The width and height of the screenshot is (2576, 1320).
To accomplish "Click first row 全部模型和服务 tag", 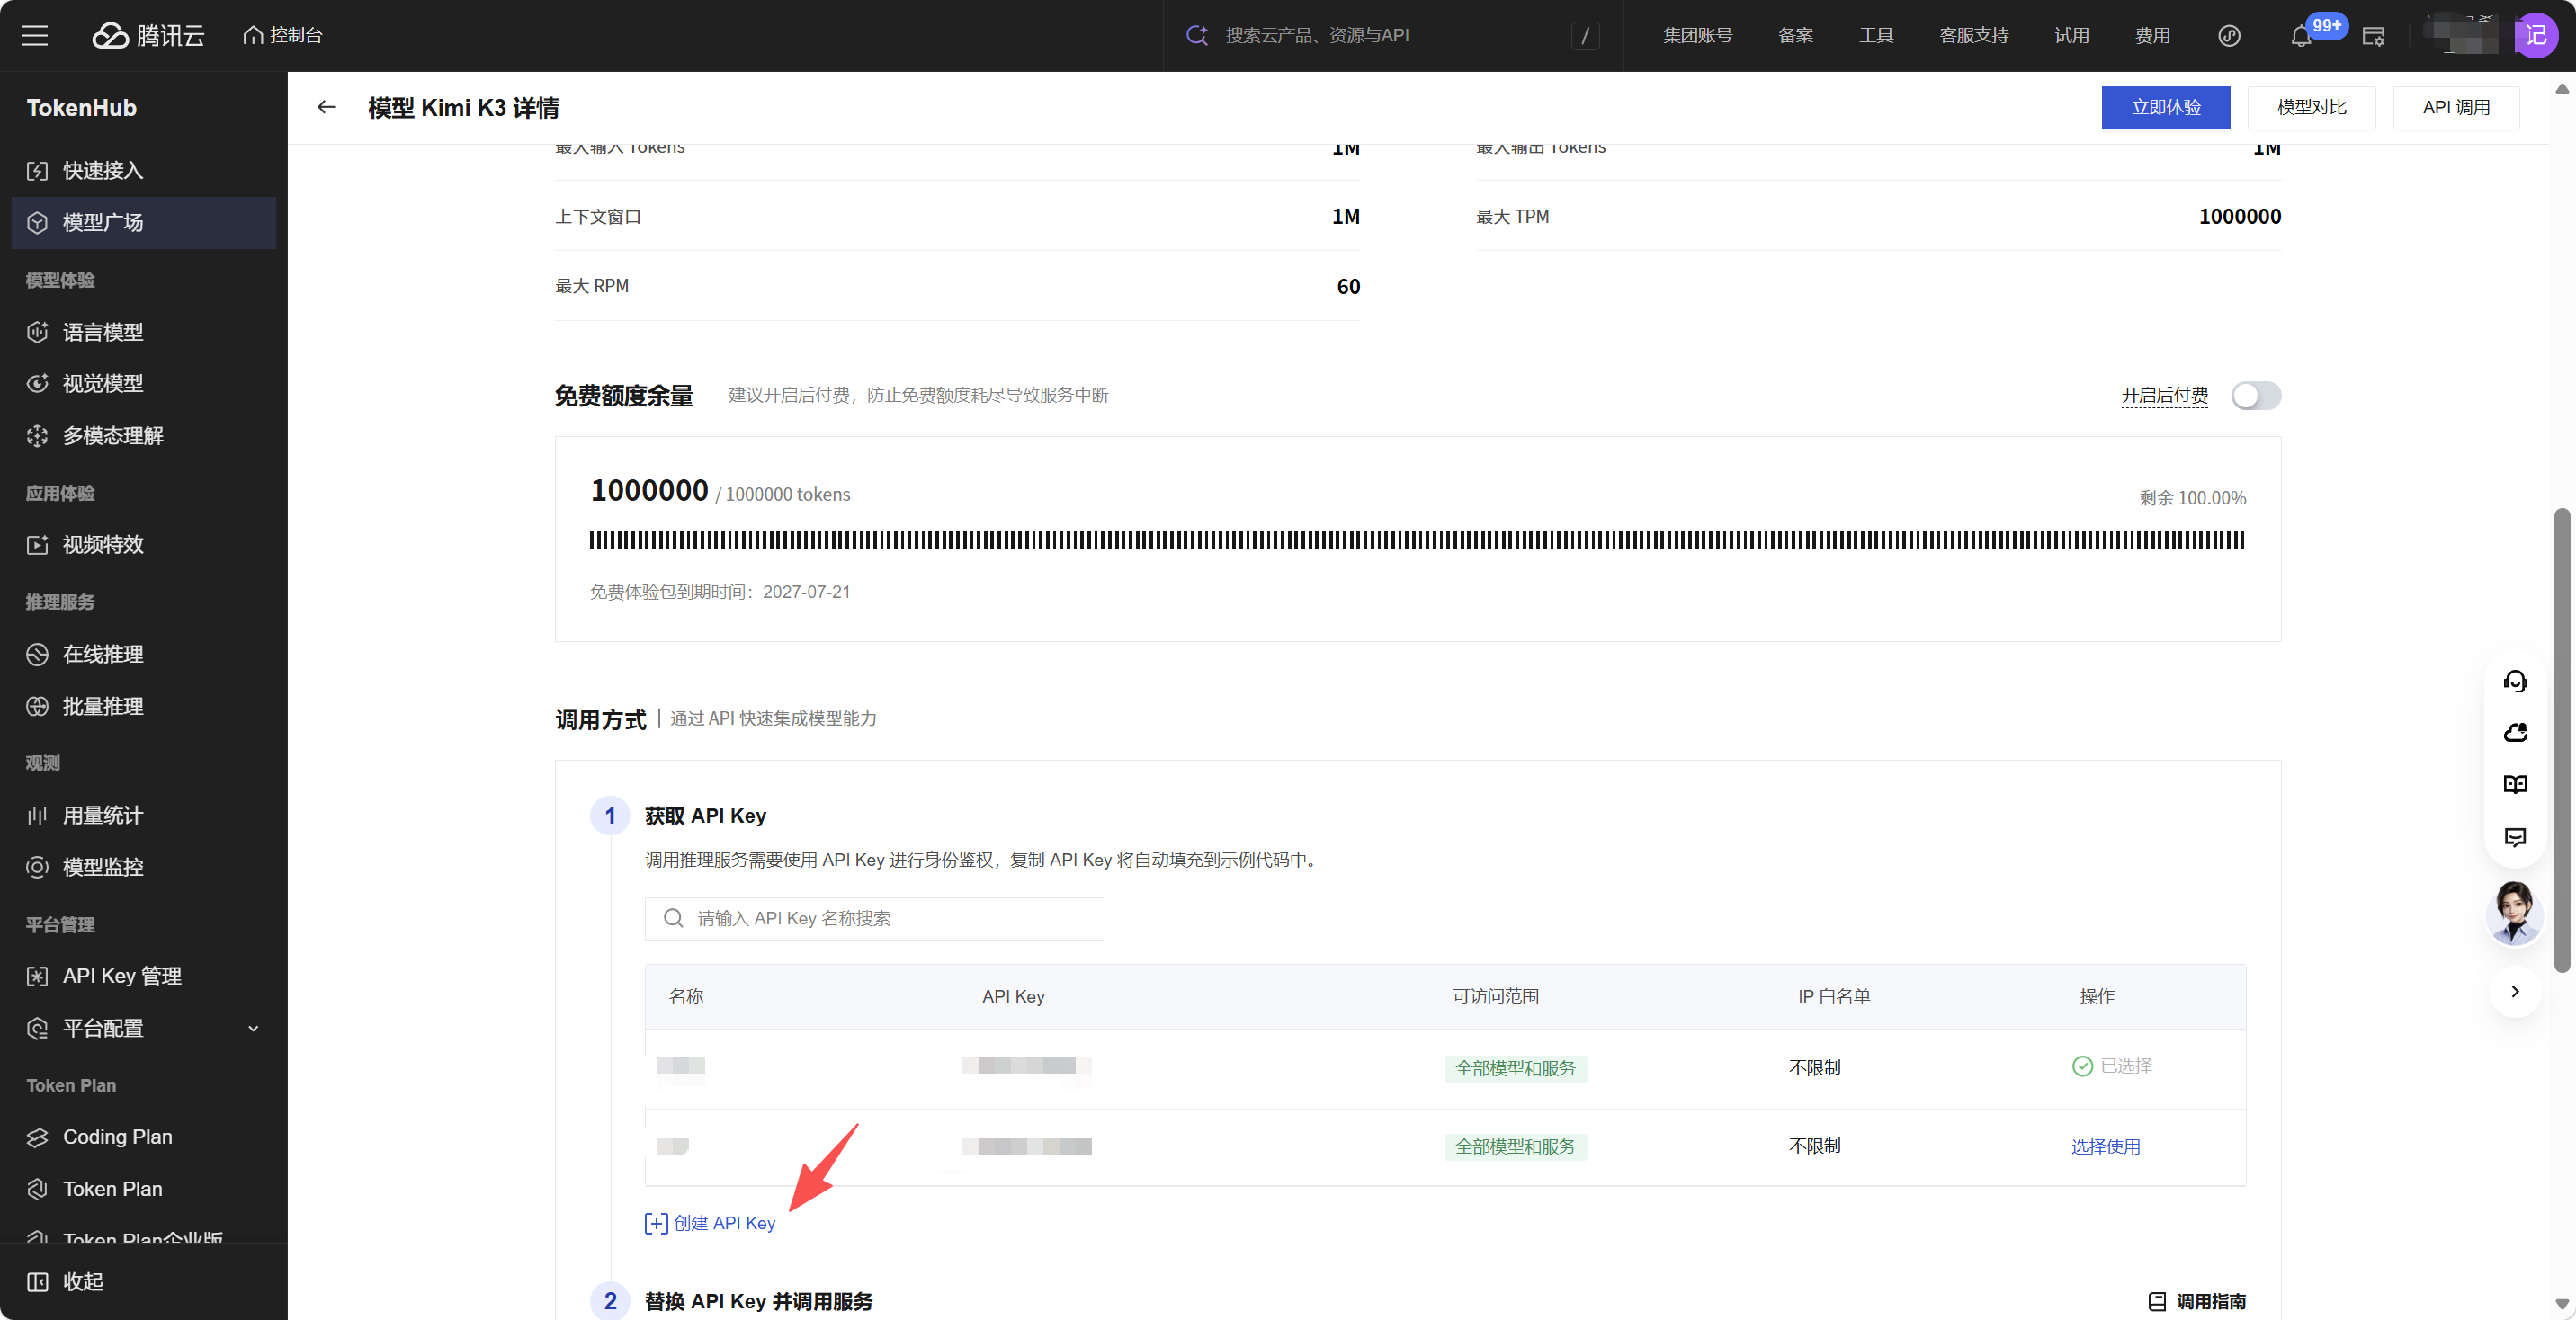I will (1514, 1068).
